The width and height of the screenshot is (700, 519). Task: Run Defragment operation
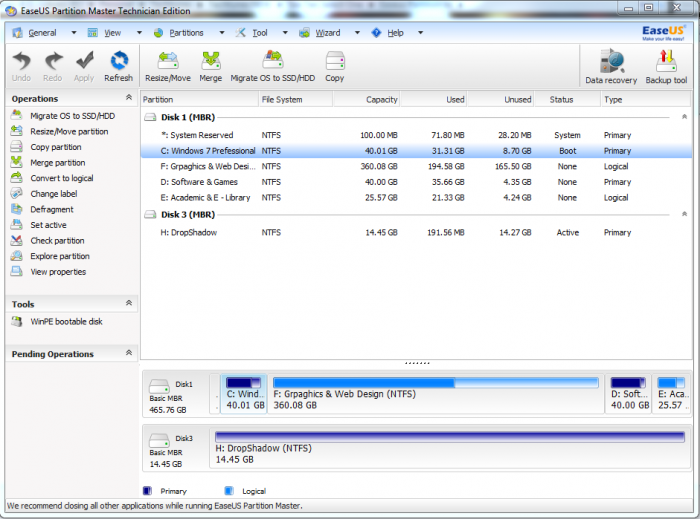pos(42,210)
